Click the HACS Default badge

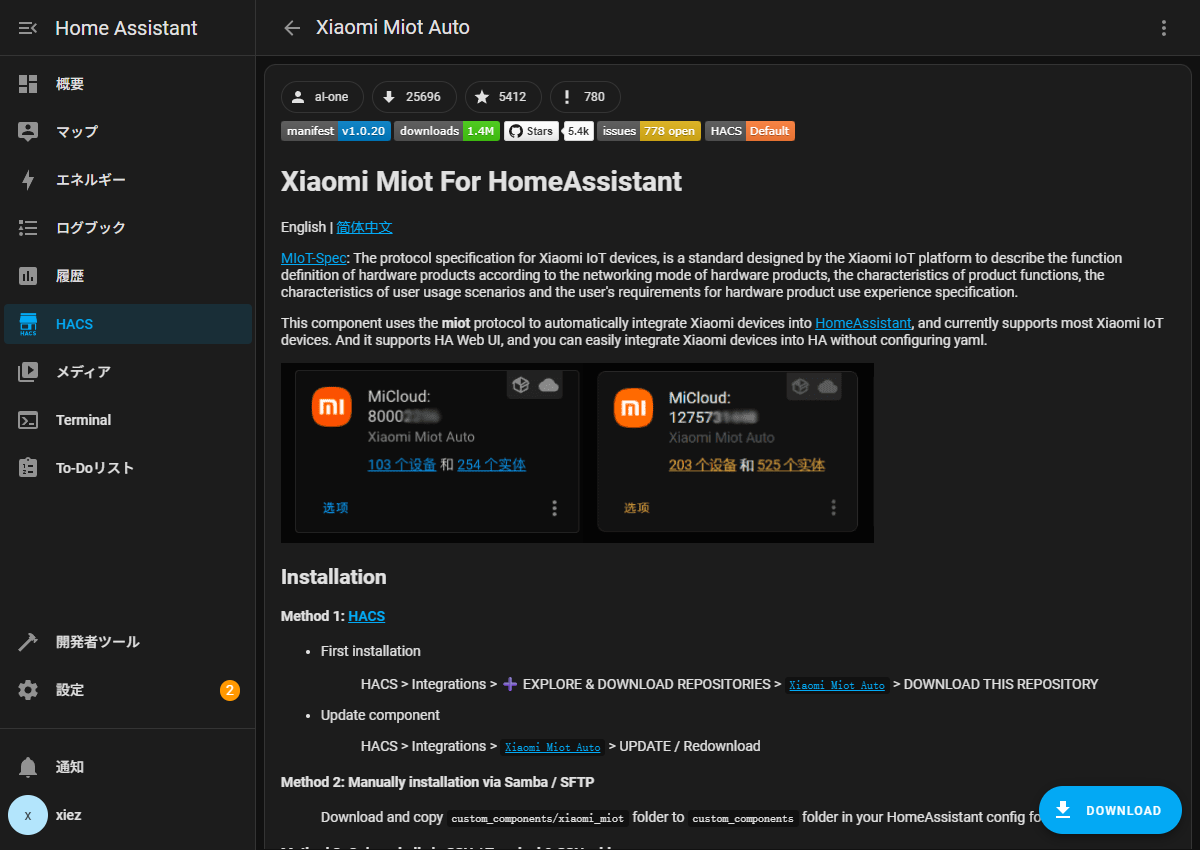point(750,131)
